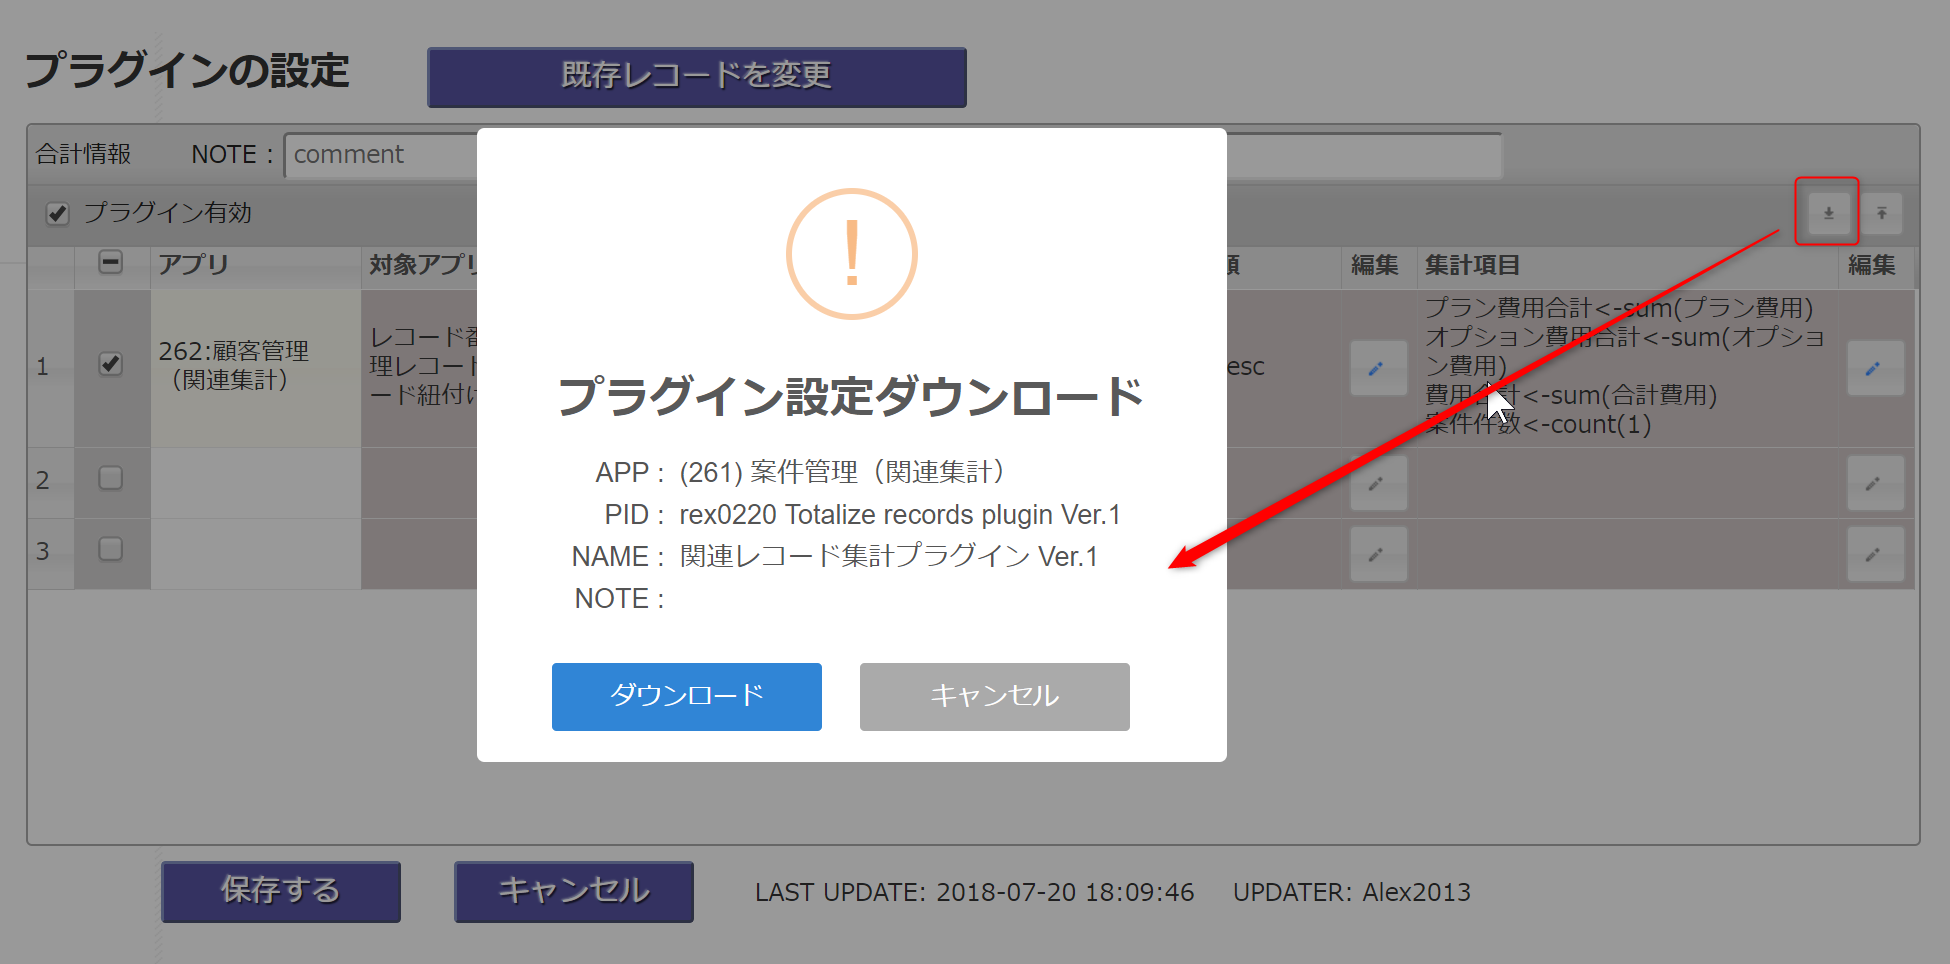Toggle the プラグイン有効 checkbox
The width and height of the screenshot is (1950, 964).
pyautogui.click(x=58, y=213)
